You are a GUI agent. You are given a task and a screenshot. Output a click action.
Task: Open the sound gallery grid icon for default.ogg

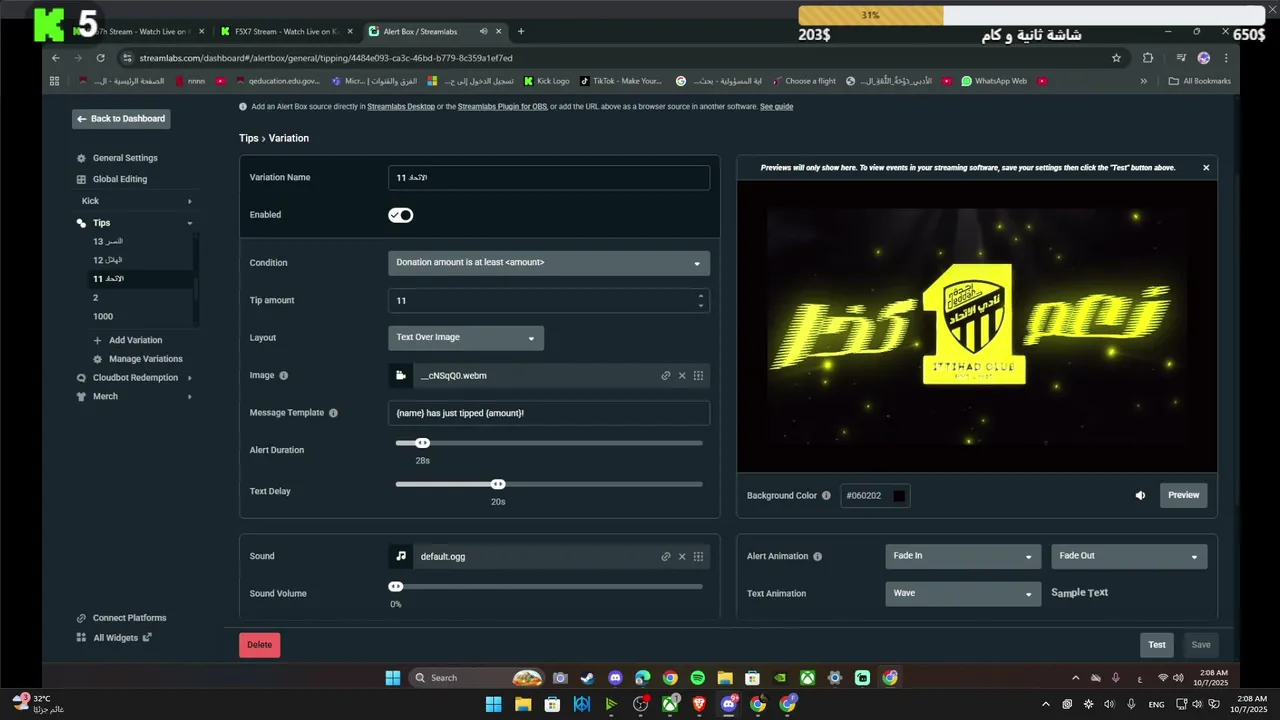[x=698, y=557]
